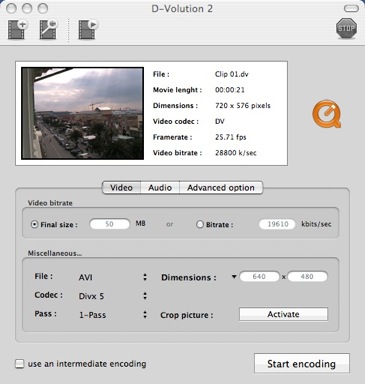Open the Advanced option tab

[x=221, y=188]
